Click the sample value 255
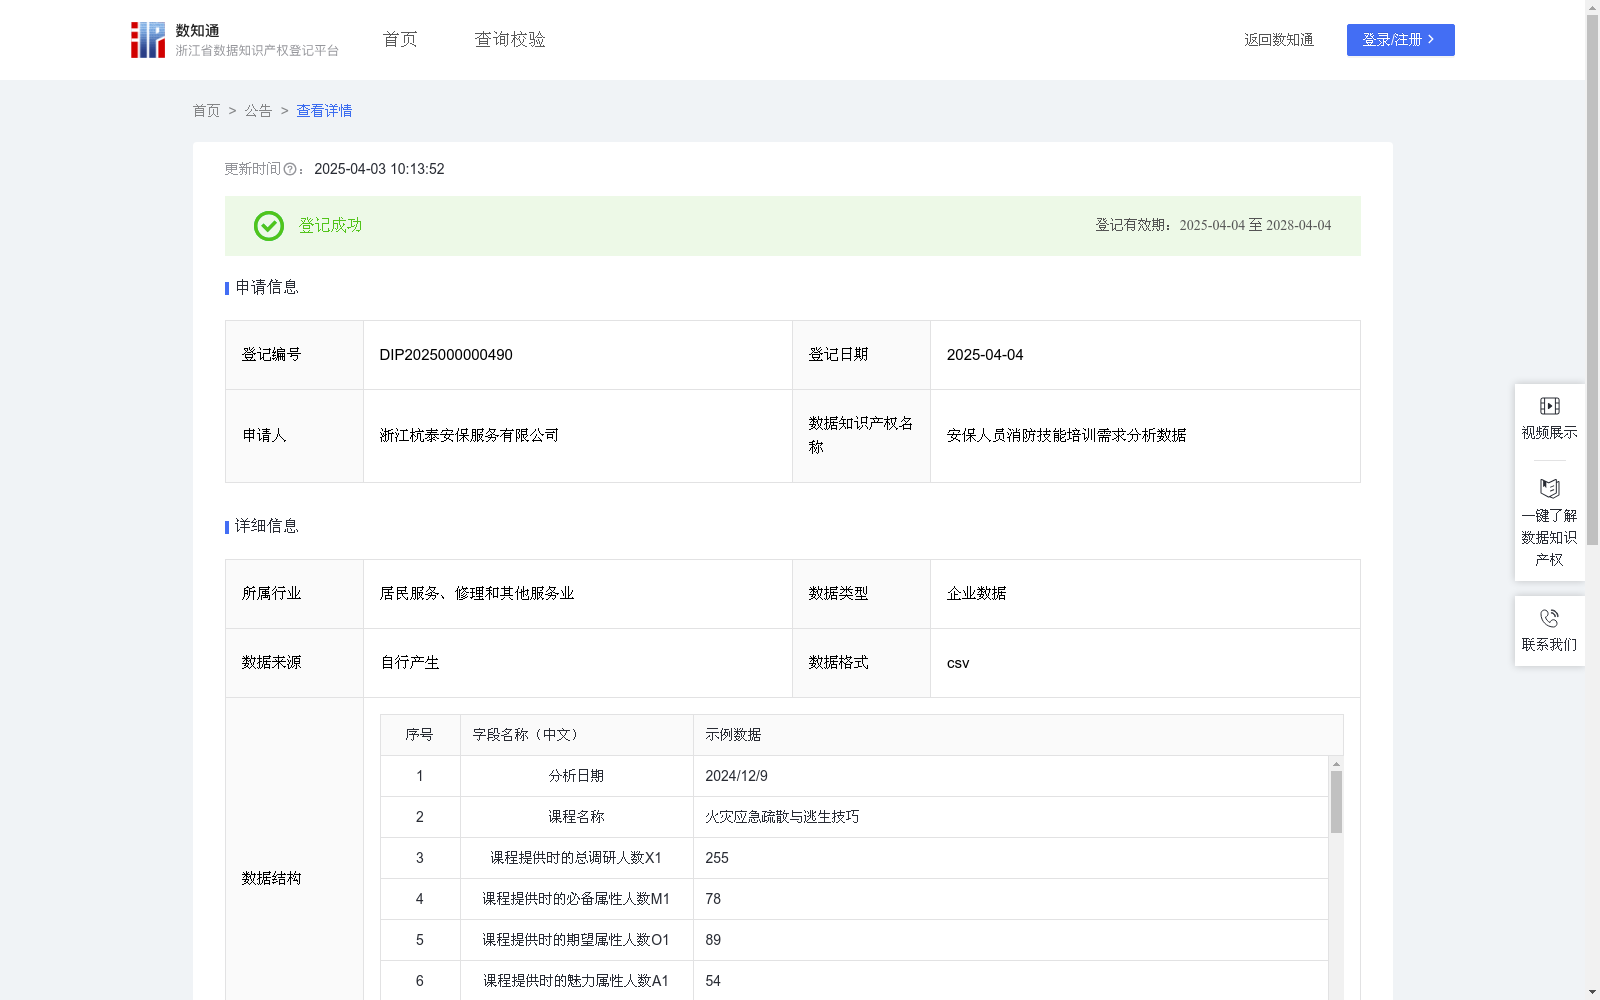The image size is (1600, 1000). click(x=717, y=858)
